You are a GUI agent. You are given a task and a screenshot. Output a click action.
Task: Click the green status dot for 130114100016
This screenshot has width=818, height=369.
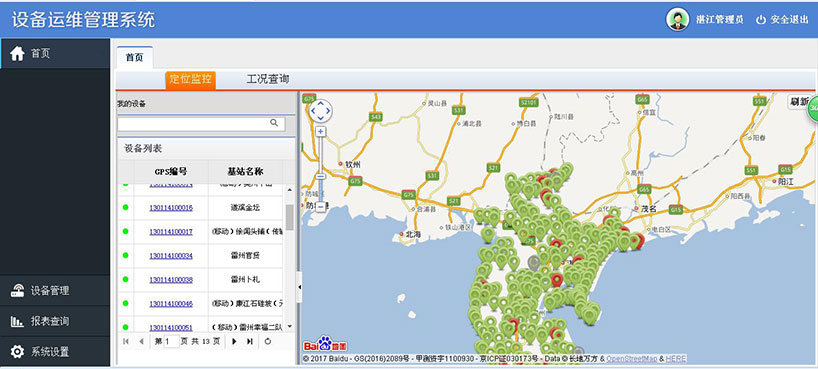125,208
